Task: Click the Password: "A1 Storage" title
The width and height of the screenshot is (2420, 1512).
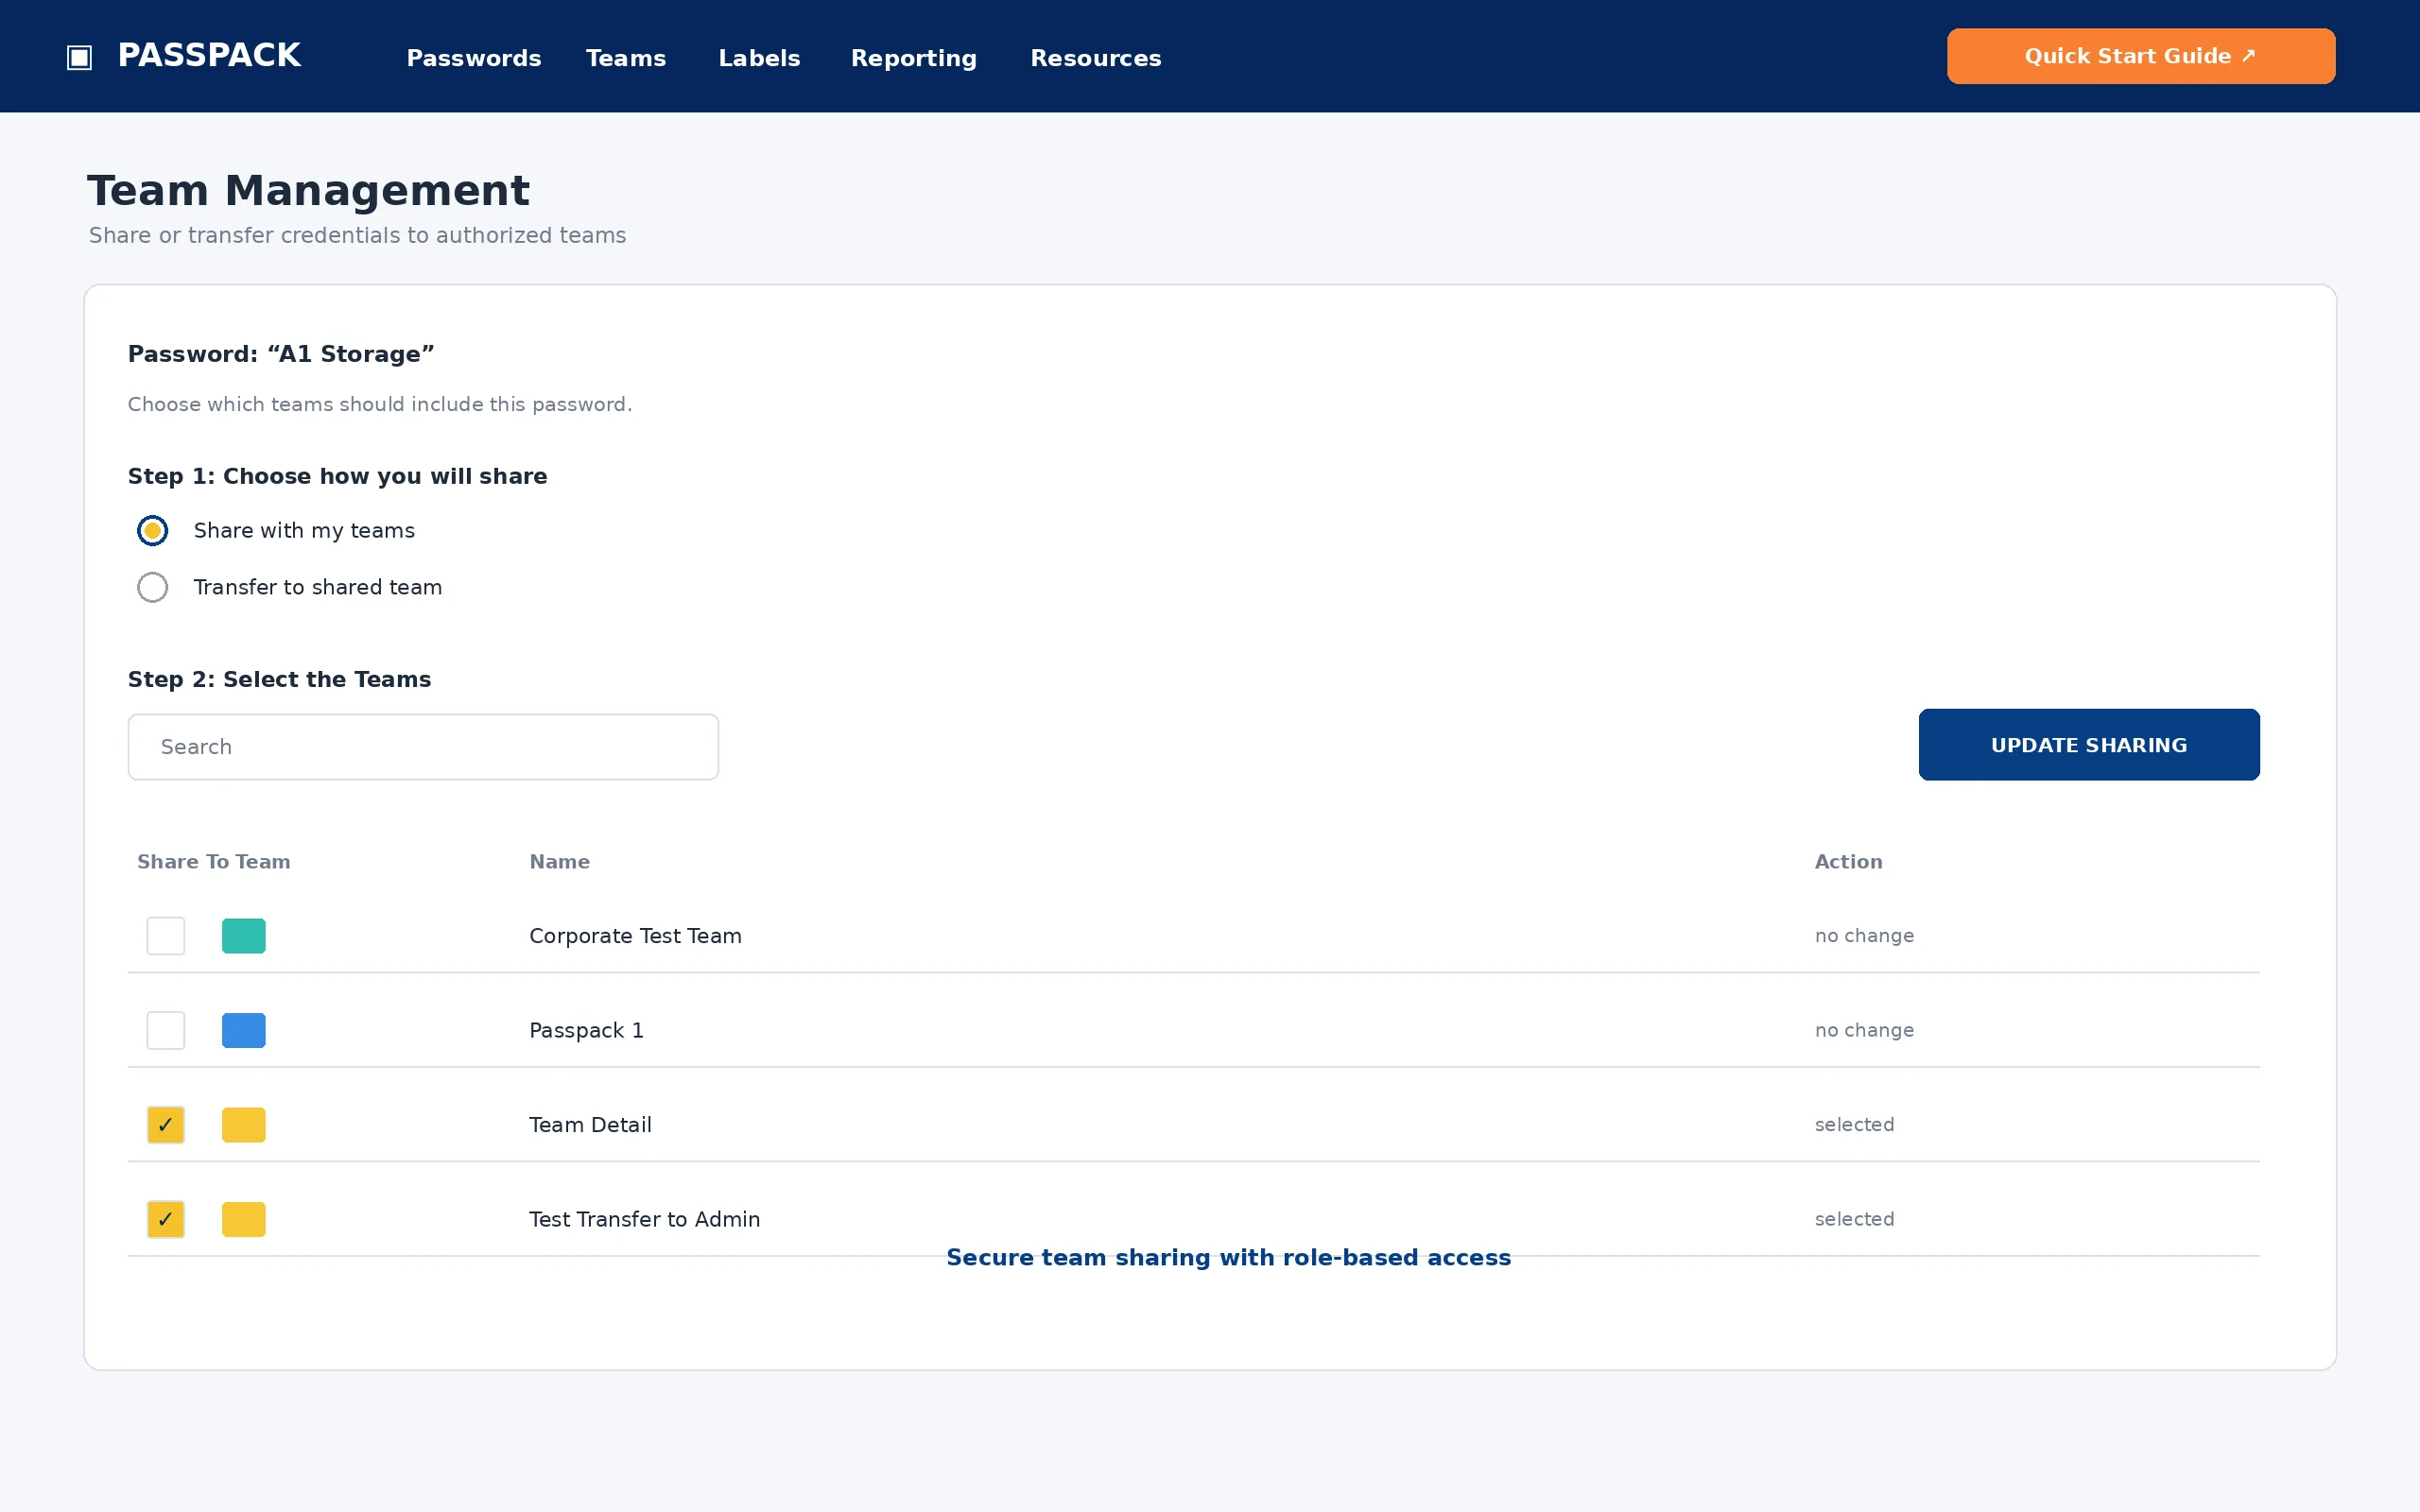Action: coord(281,354)
